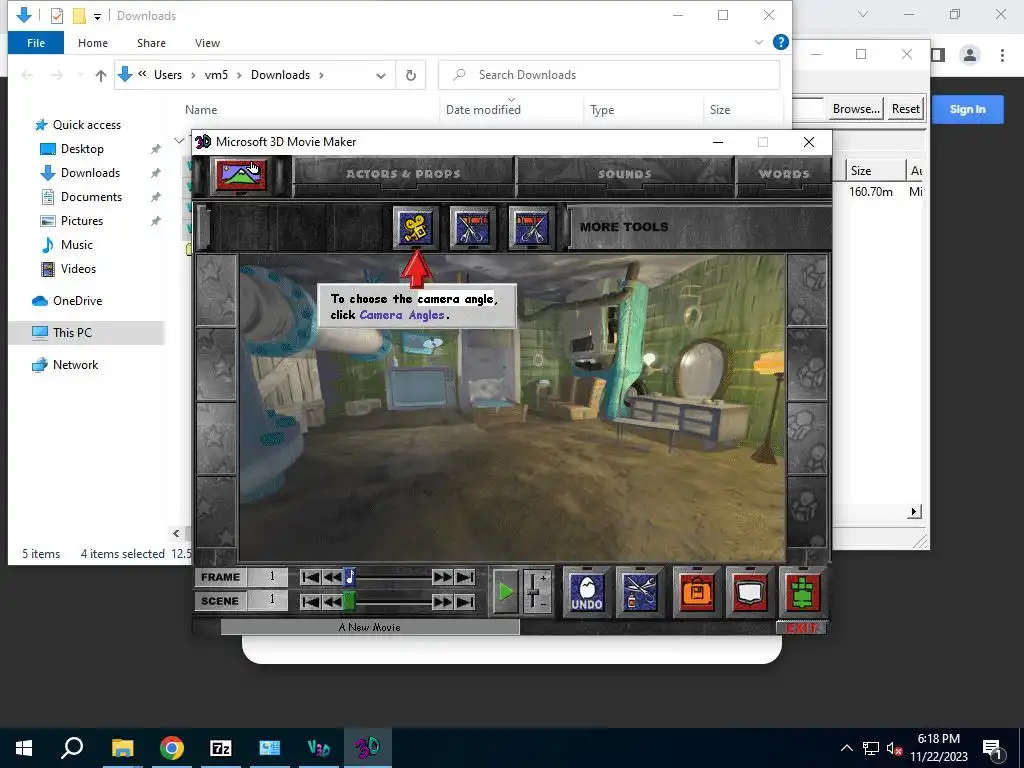This screenshot has width=1024, height=768.
Task: Click the Camera Angles link in the tip
Action: [402, 315]
